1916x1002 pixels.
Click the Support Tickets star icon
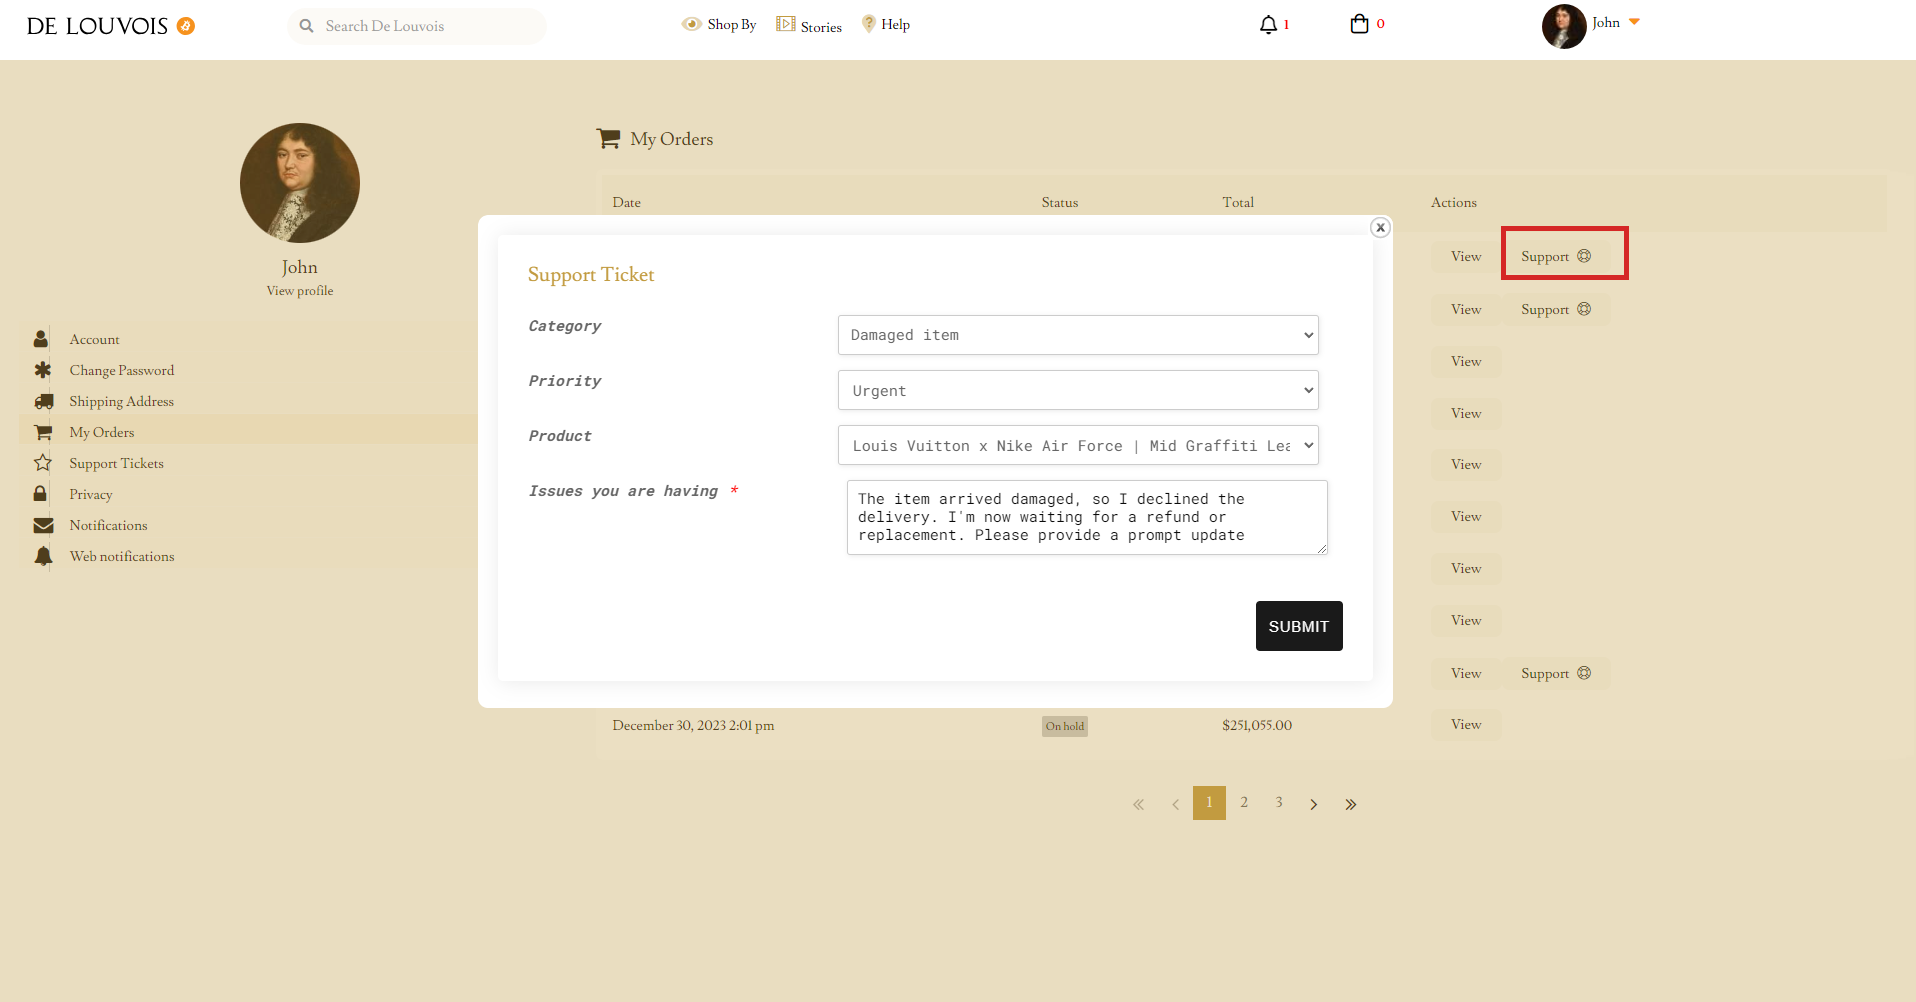(43, 463)
